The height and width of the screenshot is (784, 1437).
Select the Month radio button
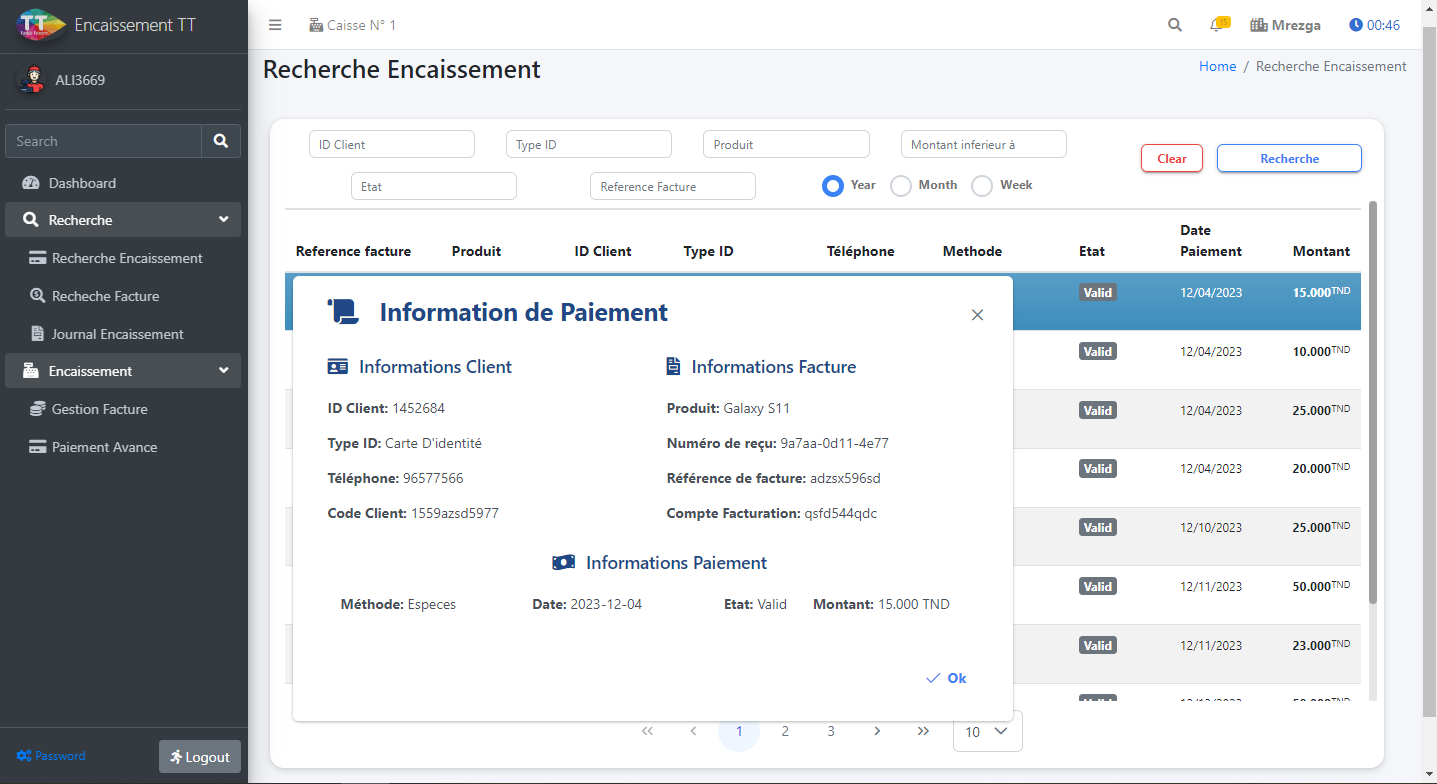point(901,186)
